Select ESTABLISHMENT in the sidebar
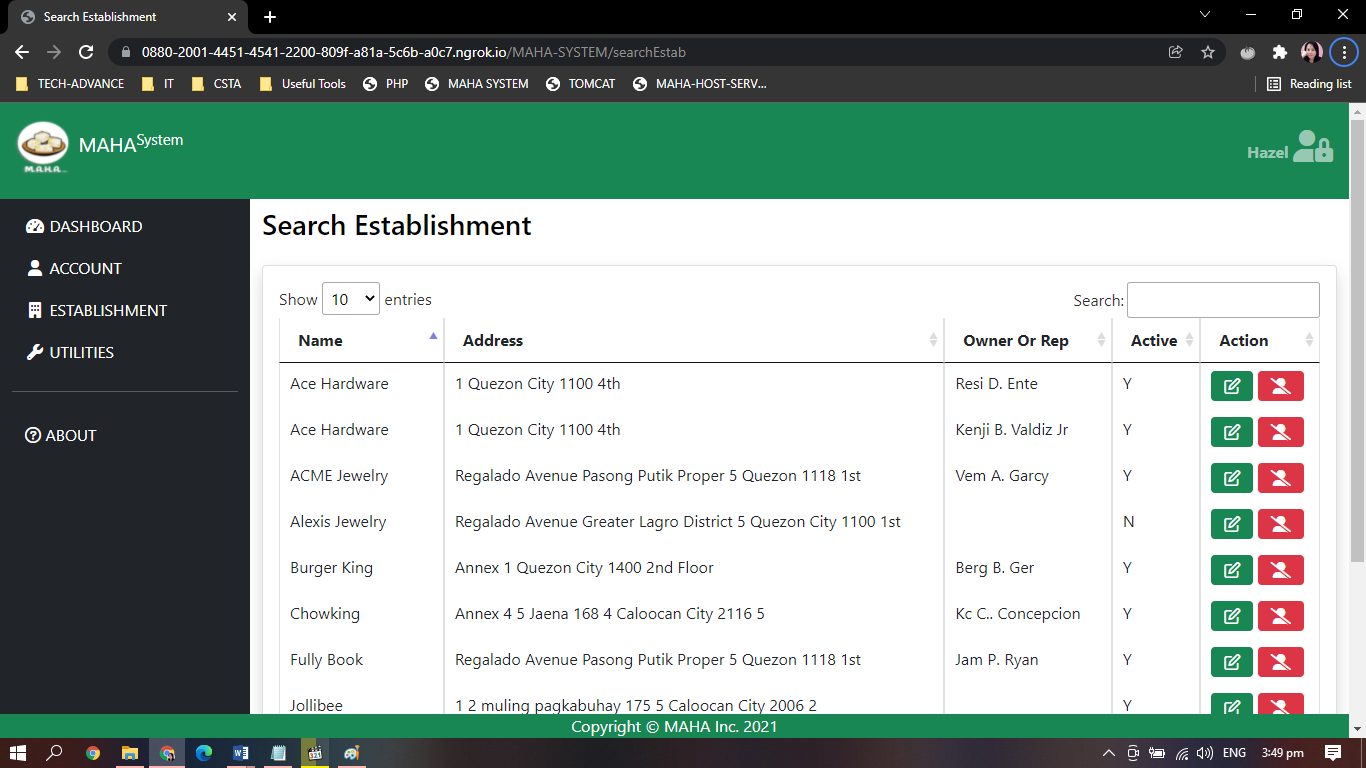1366x768 pixels. [x=97, y=311]
